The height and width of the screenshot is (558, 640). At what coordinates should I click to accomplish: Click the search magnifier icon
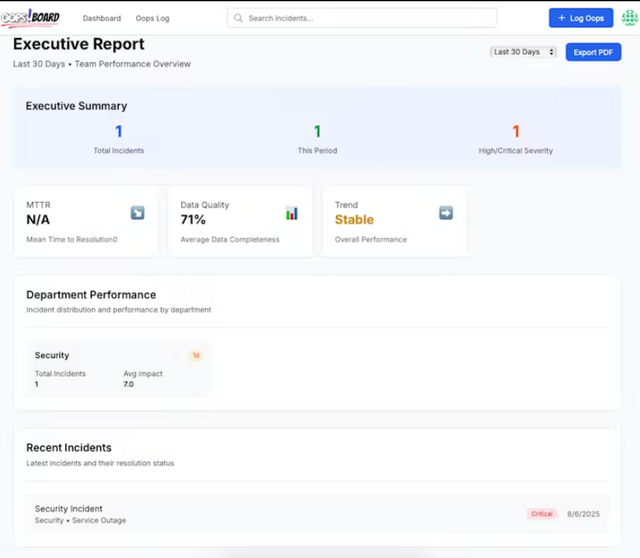pos(238,18)
